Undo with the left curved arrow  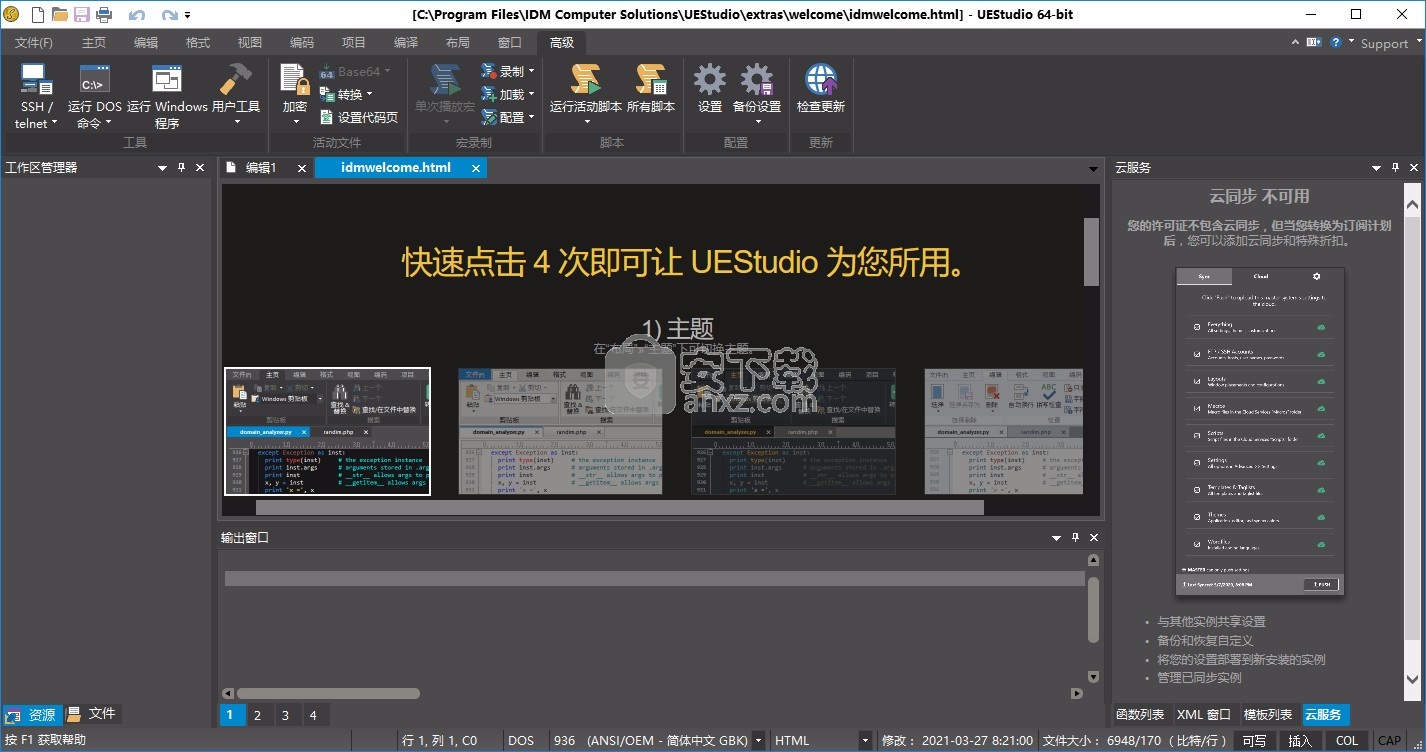(x=137, y=15)
